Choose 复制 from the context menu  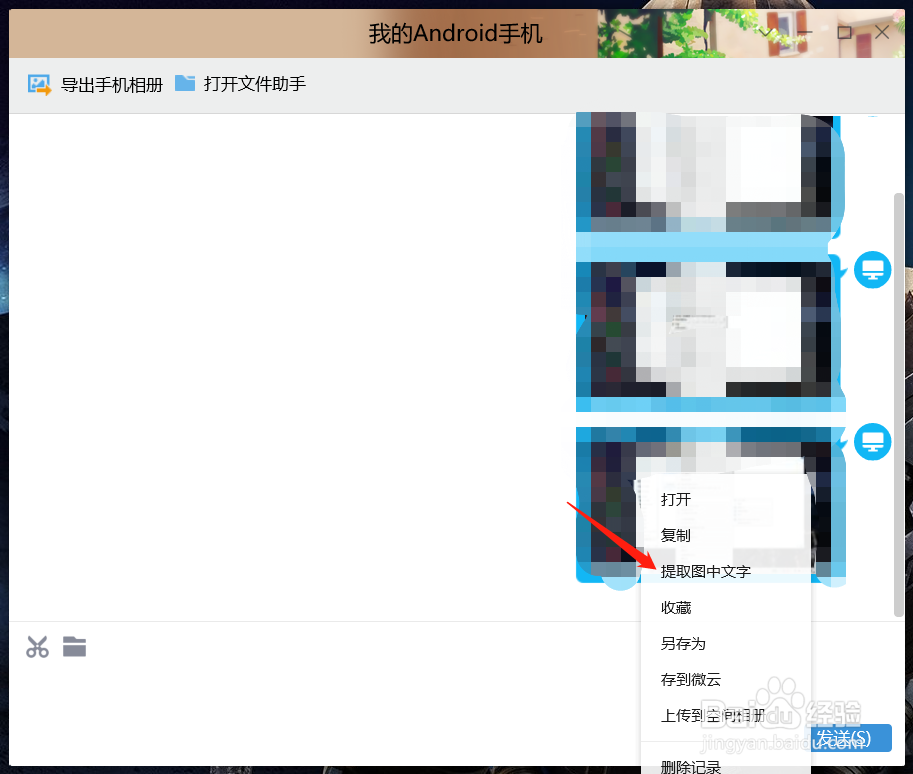(x=675, y=535)
